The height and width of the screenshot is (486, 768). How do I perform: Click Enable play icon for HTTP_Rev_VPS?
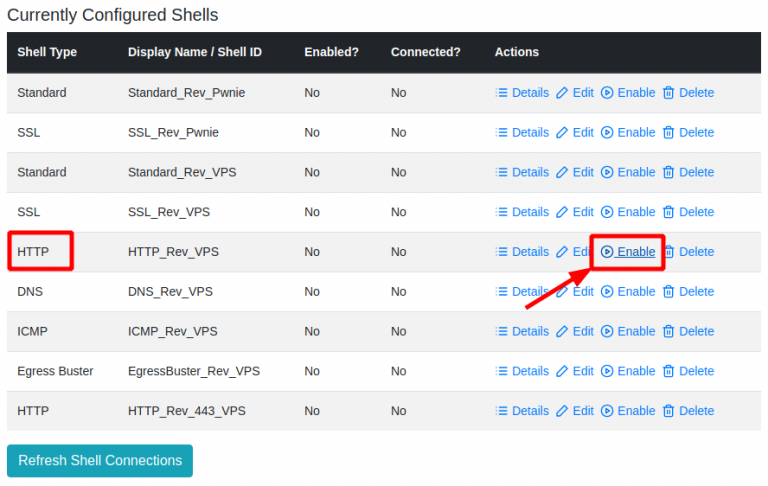point(607,252)
